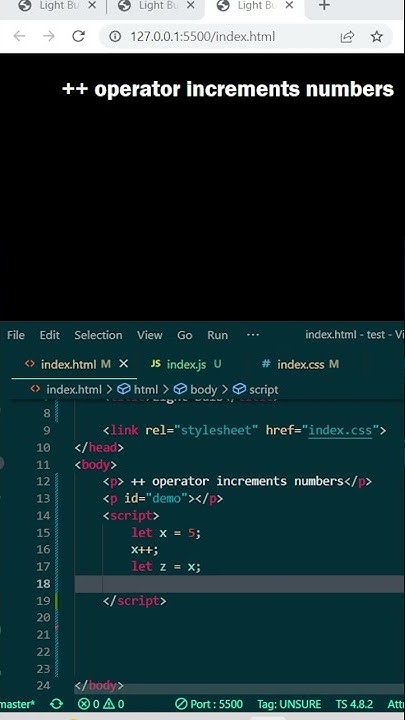The width and height of the screenshot is (405, 720).
Task: Click Port : 5500 live server status
Action: click(209, 704)
